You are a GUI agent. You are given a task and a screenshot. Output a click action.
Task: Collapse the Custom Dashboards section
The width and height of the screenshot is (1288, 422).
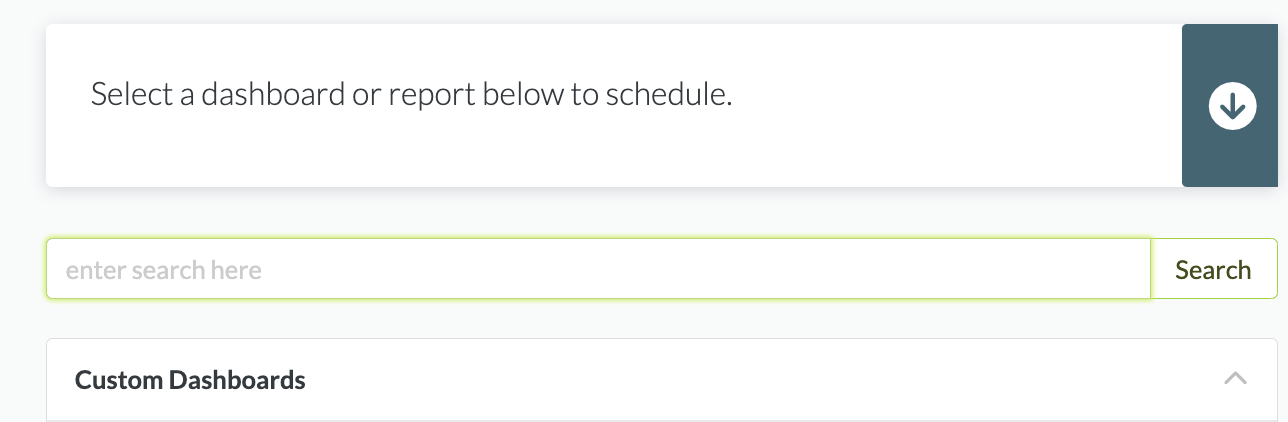point(1235,379)
